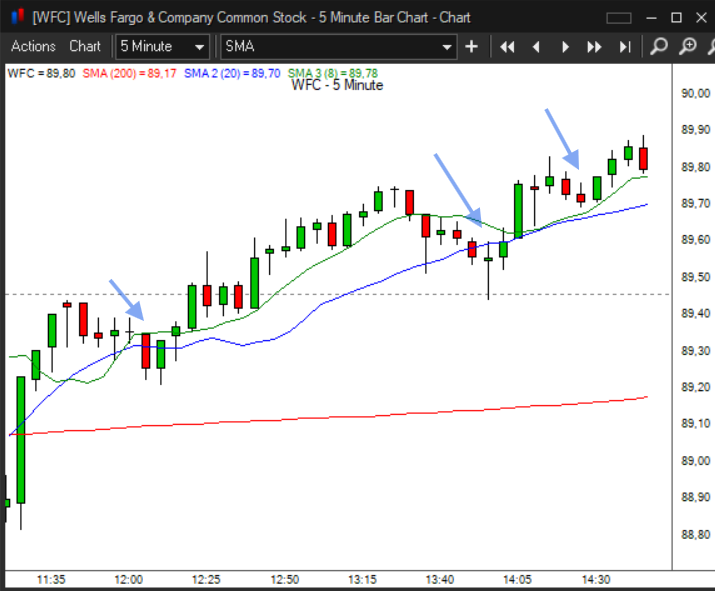Image resolution: width=715 pixels, height=591 pixels.
Task: Click the WFC = 89,80 price label
Action: 41,73
